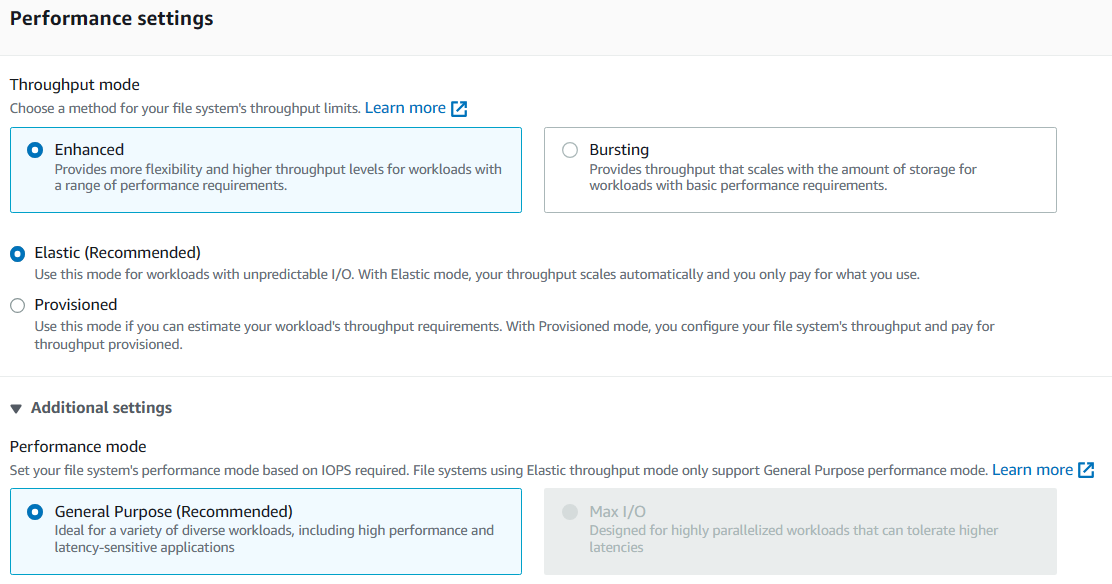
Task: Click the Elastic mode description paragraph
Action: [x=476, y=275]
